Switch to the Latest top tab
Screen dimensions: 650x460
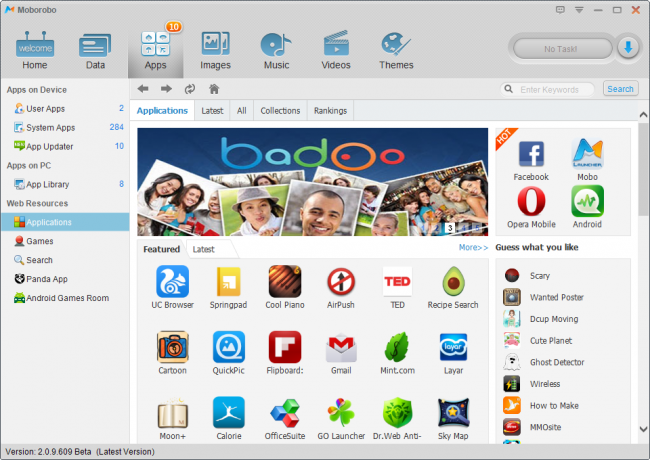212,111
